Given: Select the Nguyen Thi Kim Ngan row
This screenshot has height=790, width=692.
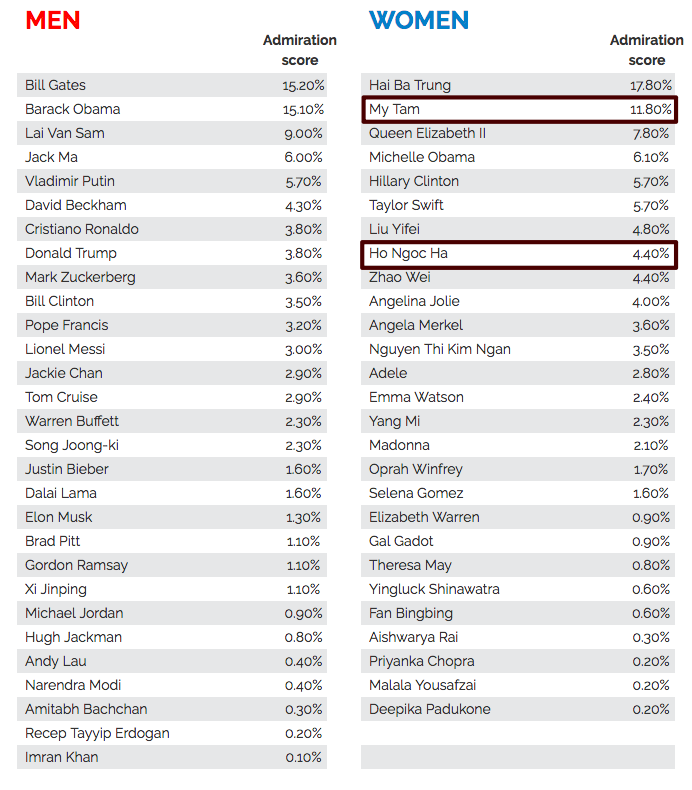Looking at the screenshot, I should (518, 349).
